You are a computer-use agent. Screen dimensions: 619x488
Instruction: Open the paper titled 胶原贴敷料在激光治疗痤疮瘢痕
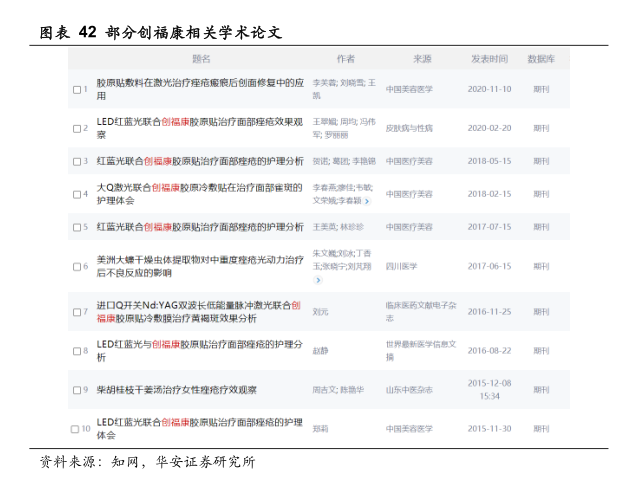[x=200, y=83]
